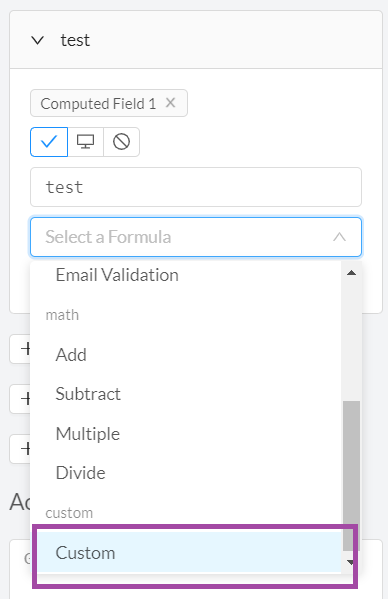Collapse the test section chevron

(37, 40)
